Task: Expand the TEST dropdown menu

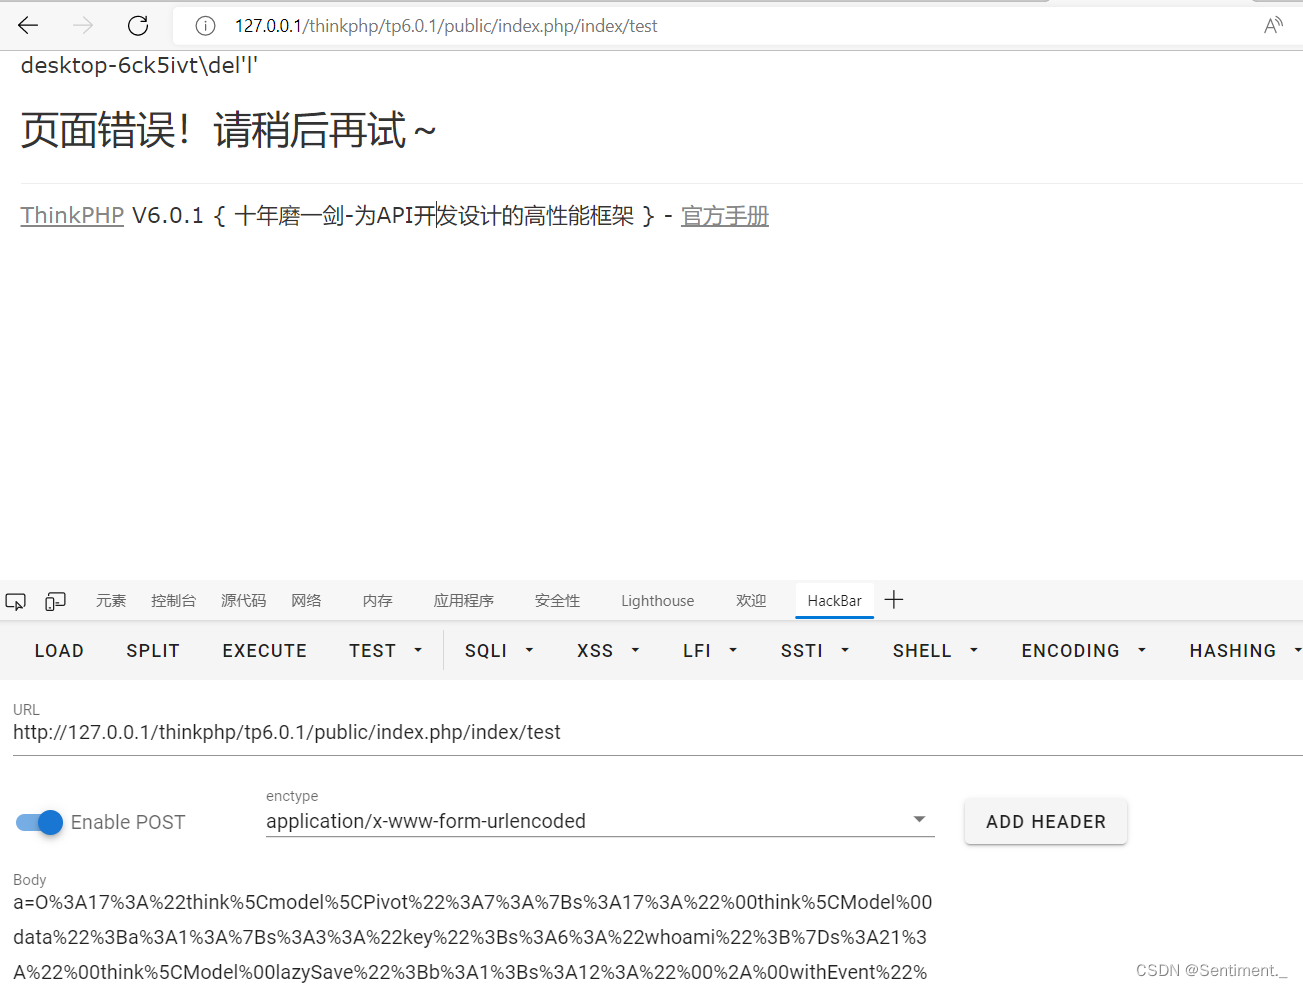Action: click(386, 651)
